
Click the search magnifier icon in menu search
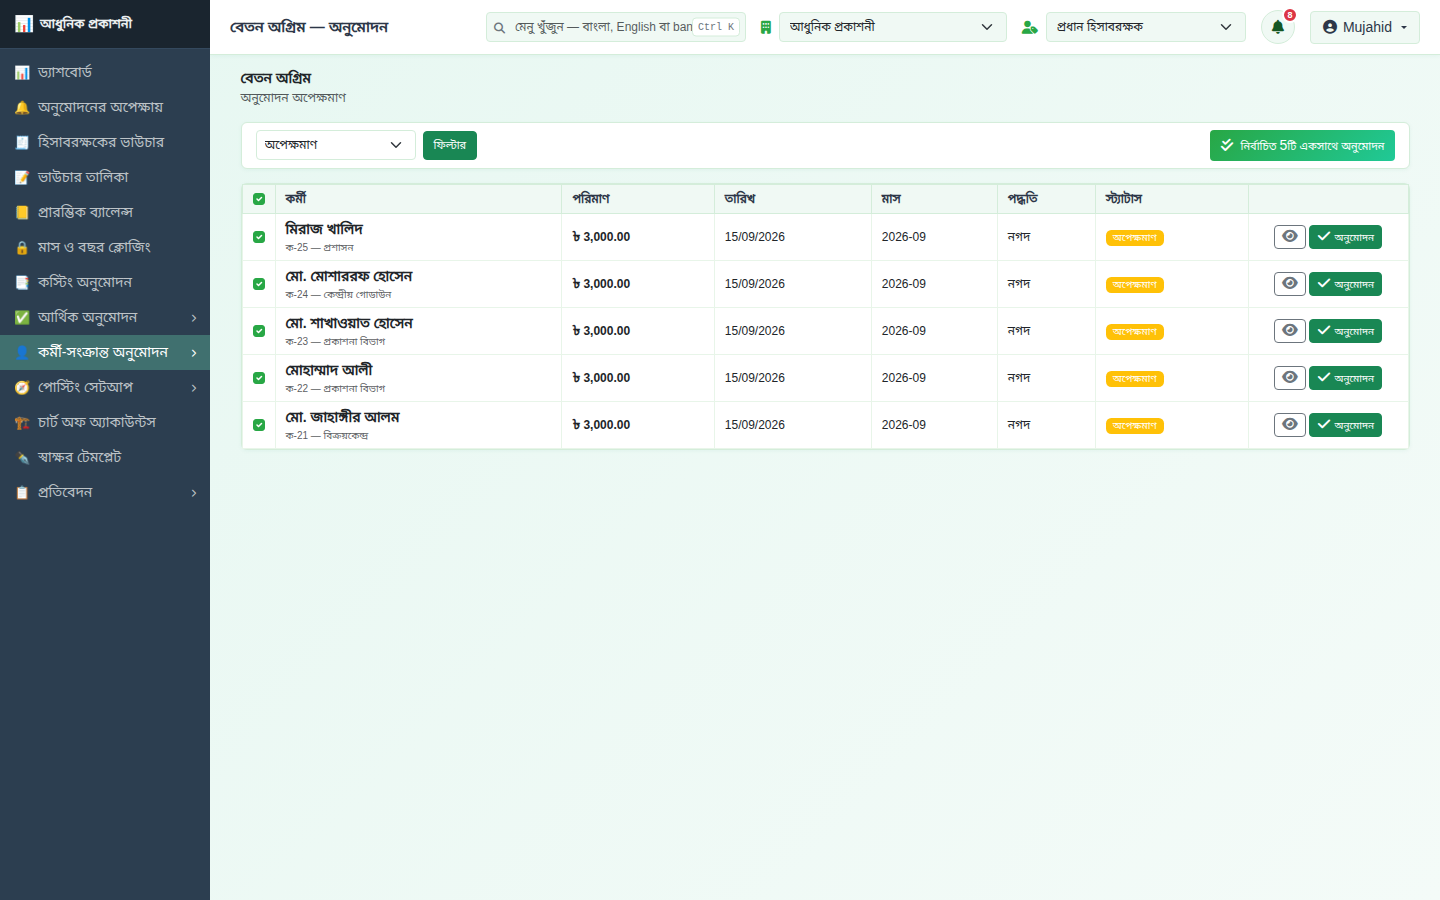(499, 28)
